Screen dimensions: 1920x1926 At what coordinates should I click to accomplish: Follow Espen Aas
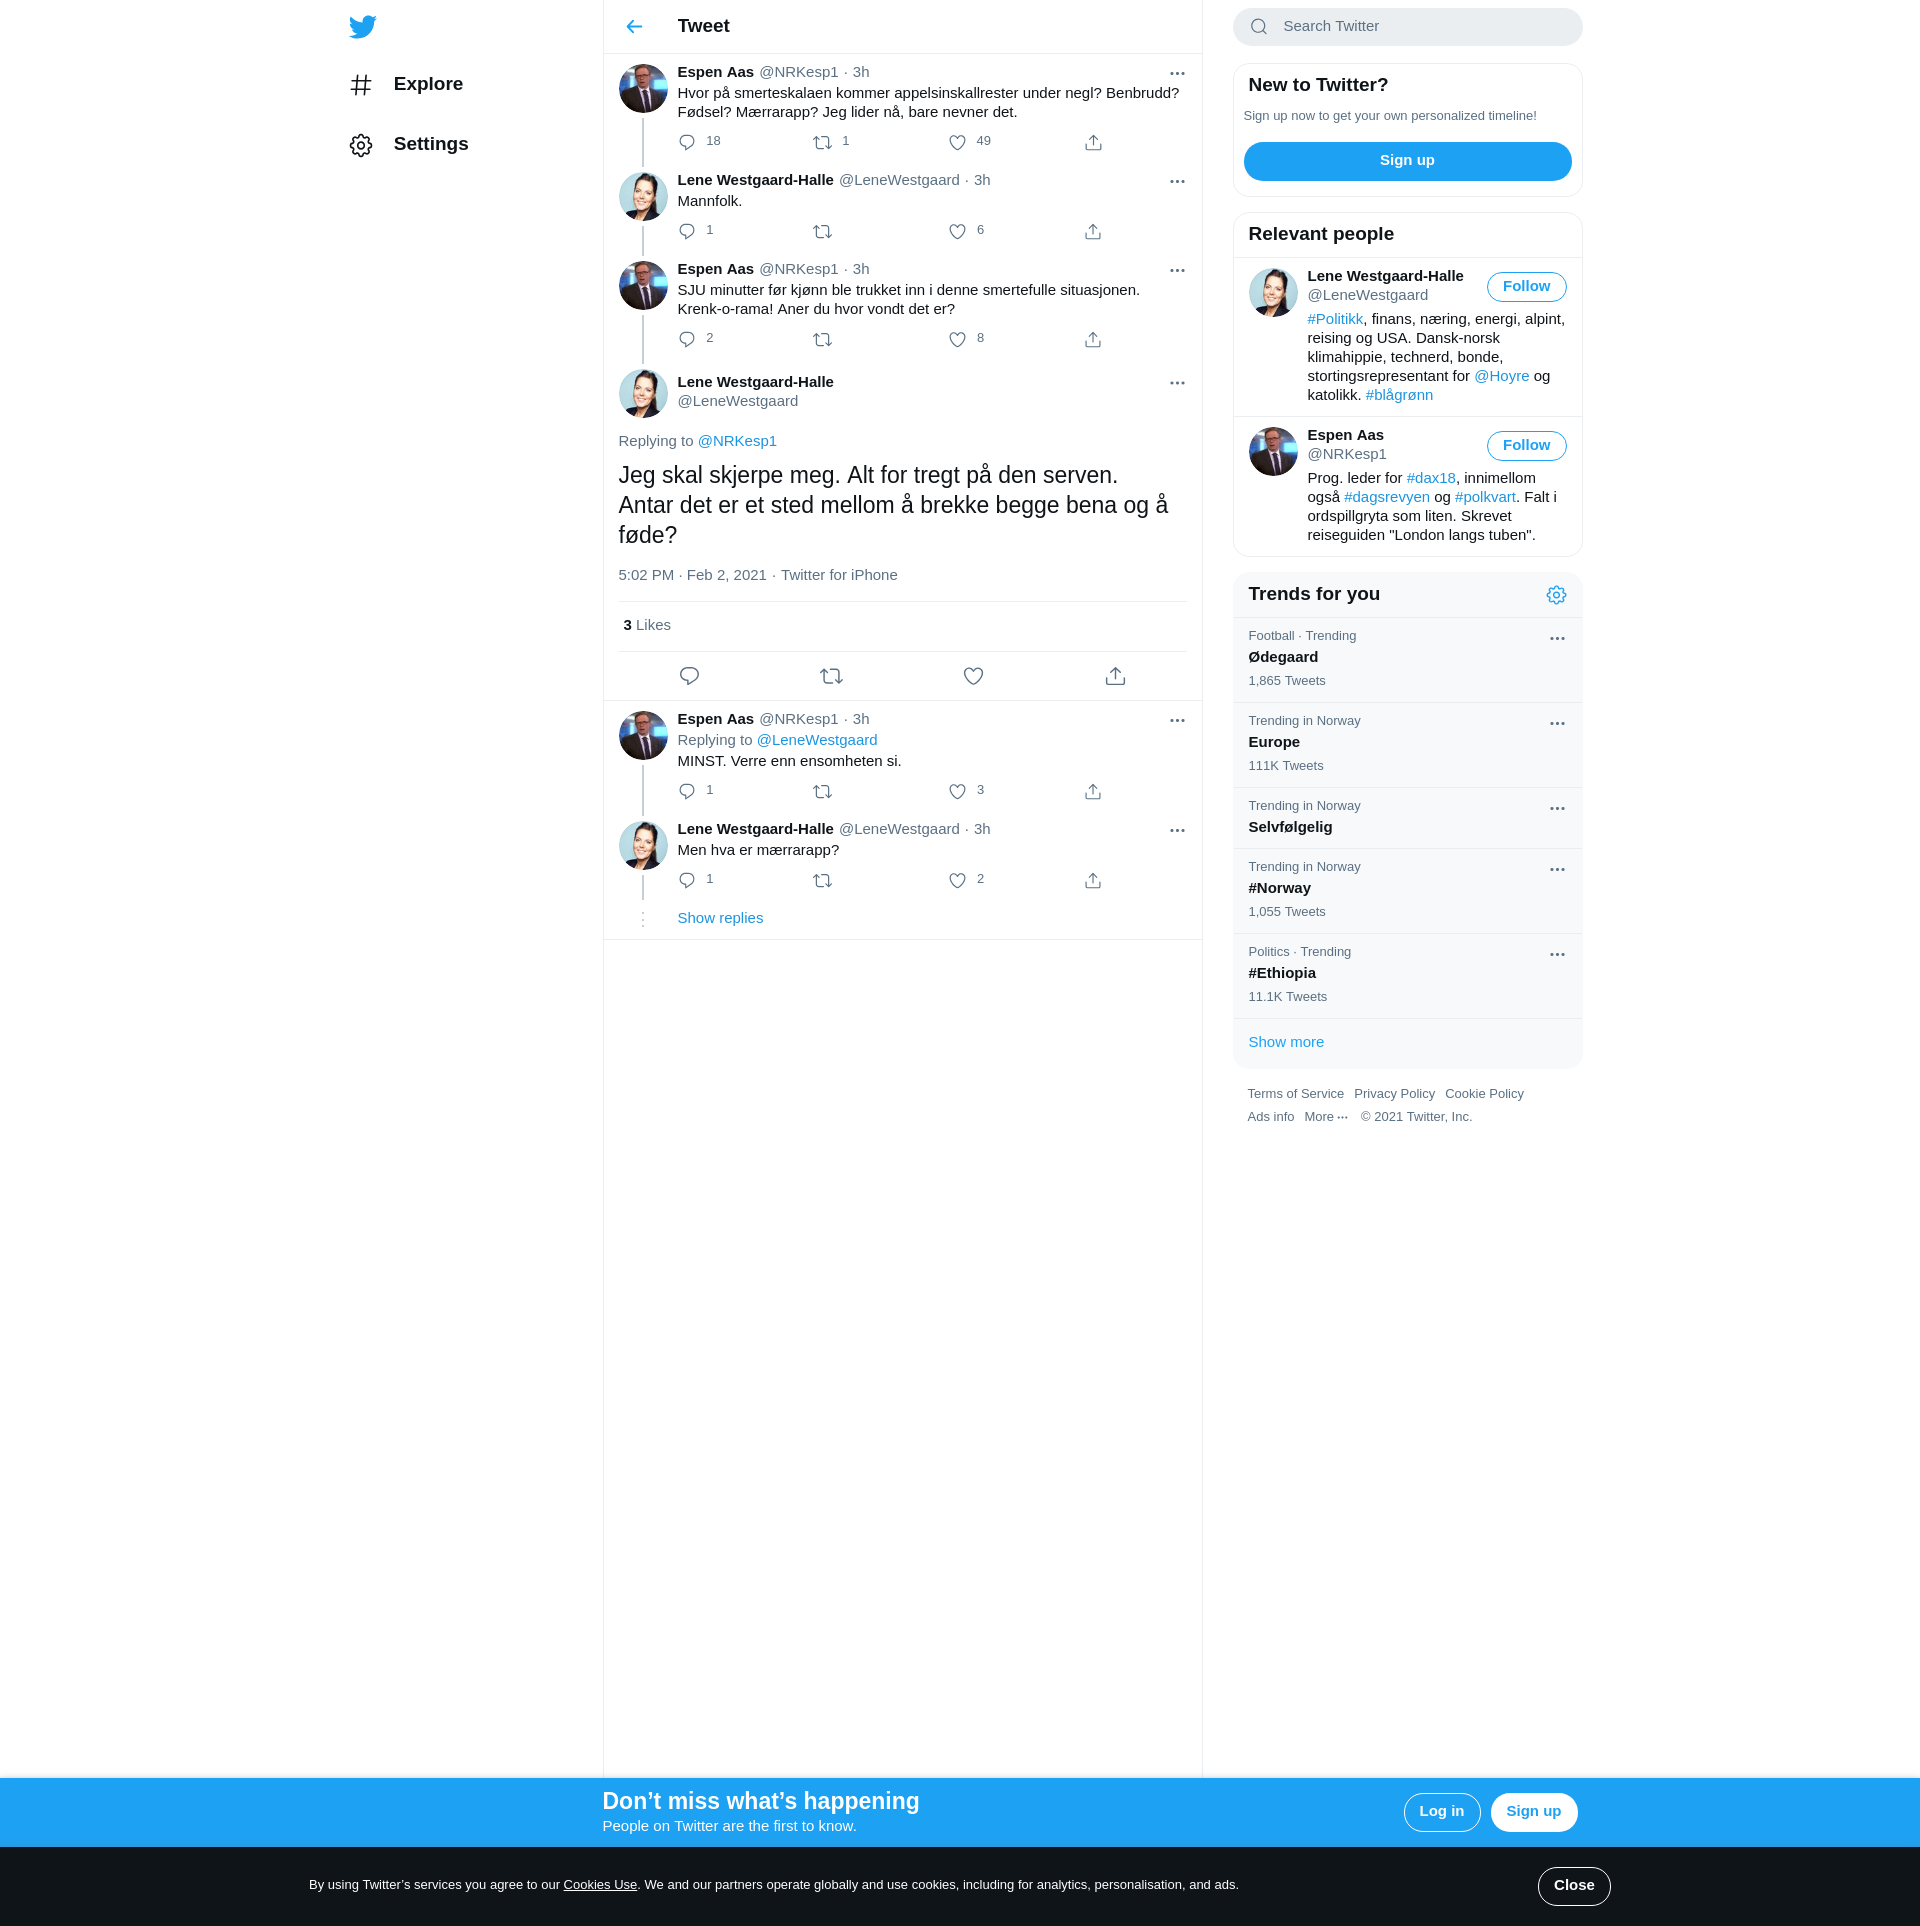pos(1526,446)
